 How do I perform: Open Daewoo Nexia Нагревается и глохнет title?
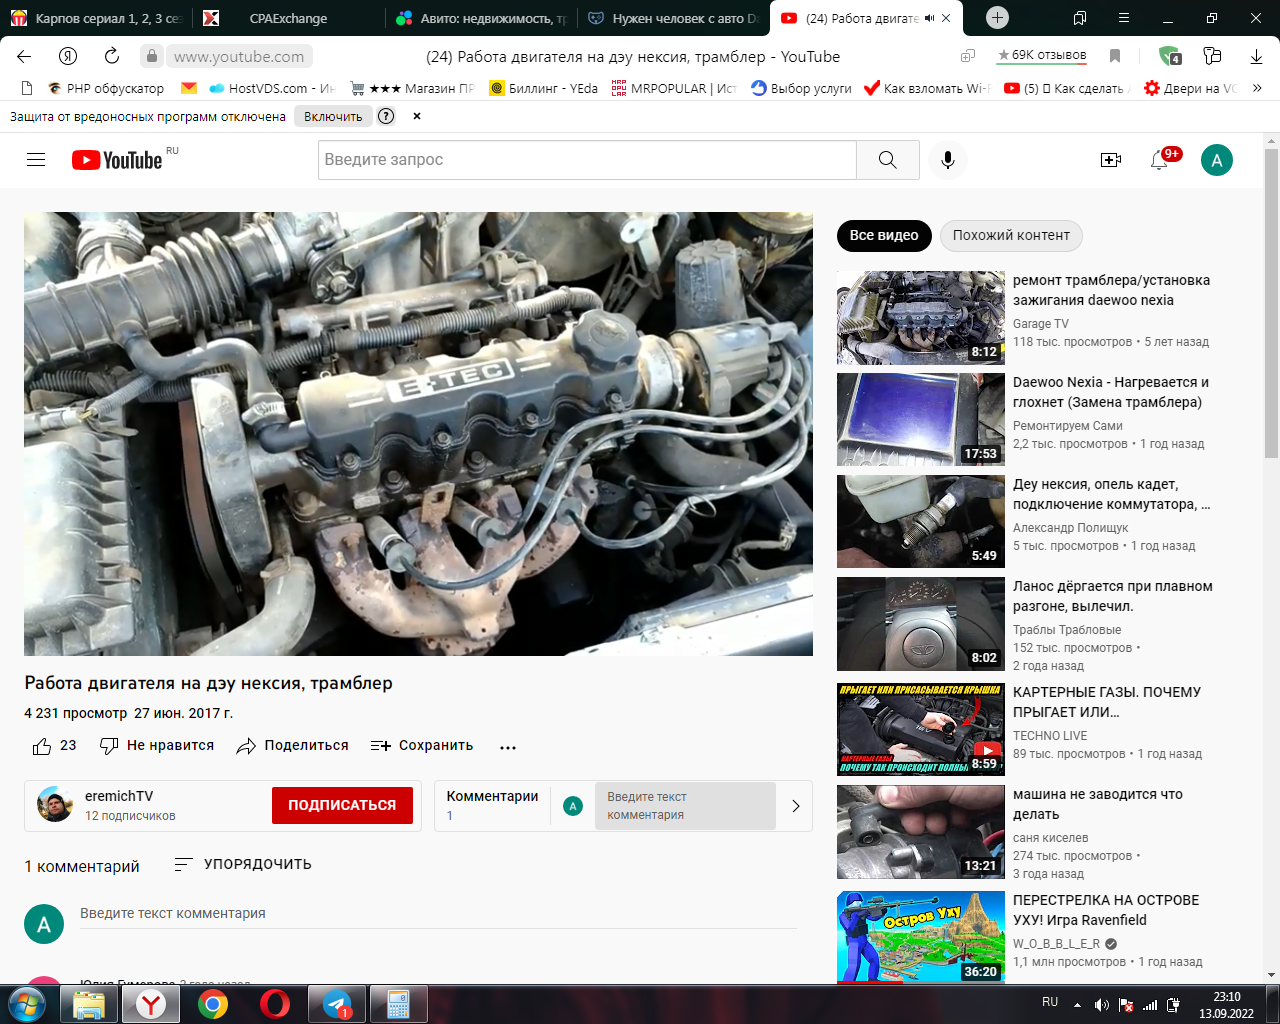(x=1111, y=392)
